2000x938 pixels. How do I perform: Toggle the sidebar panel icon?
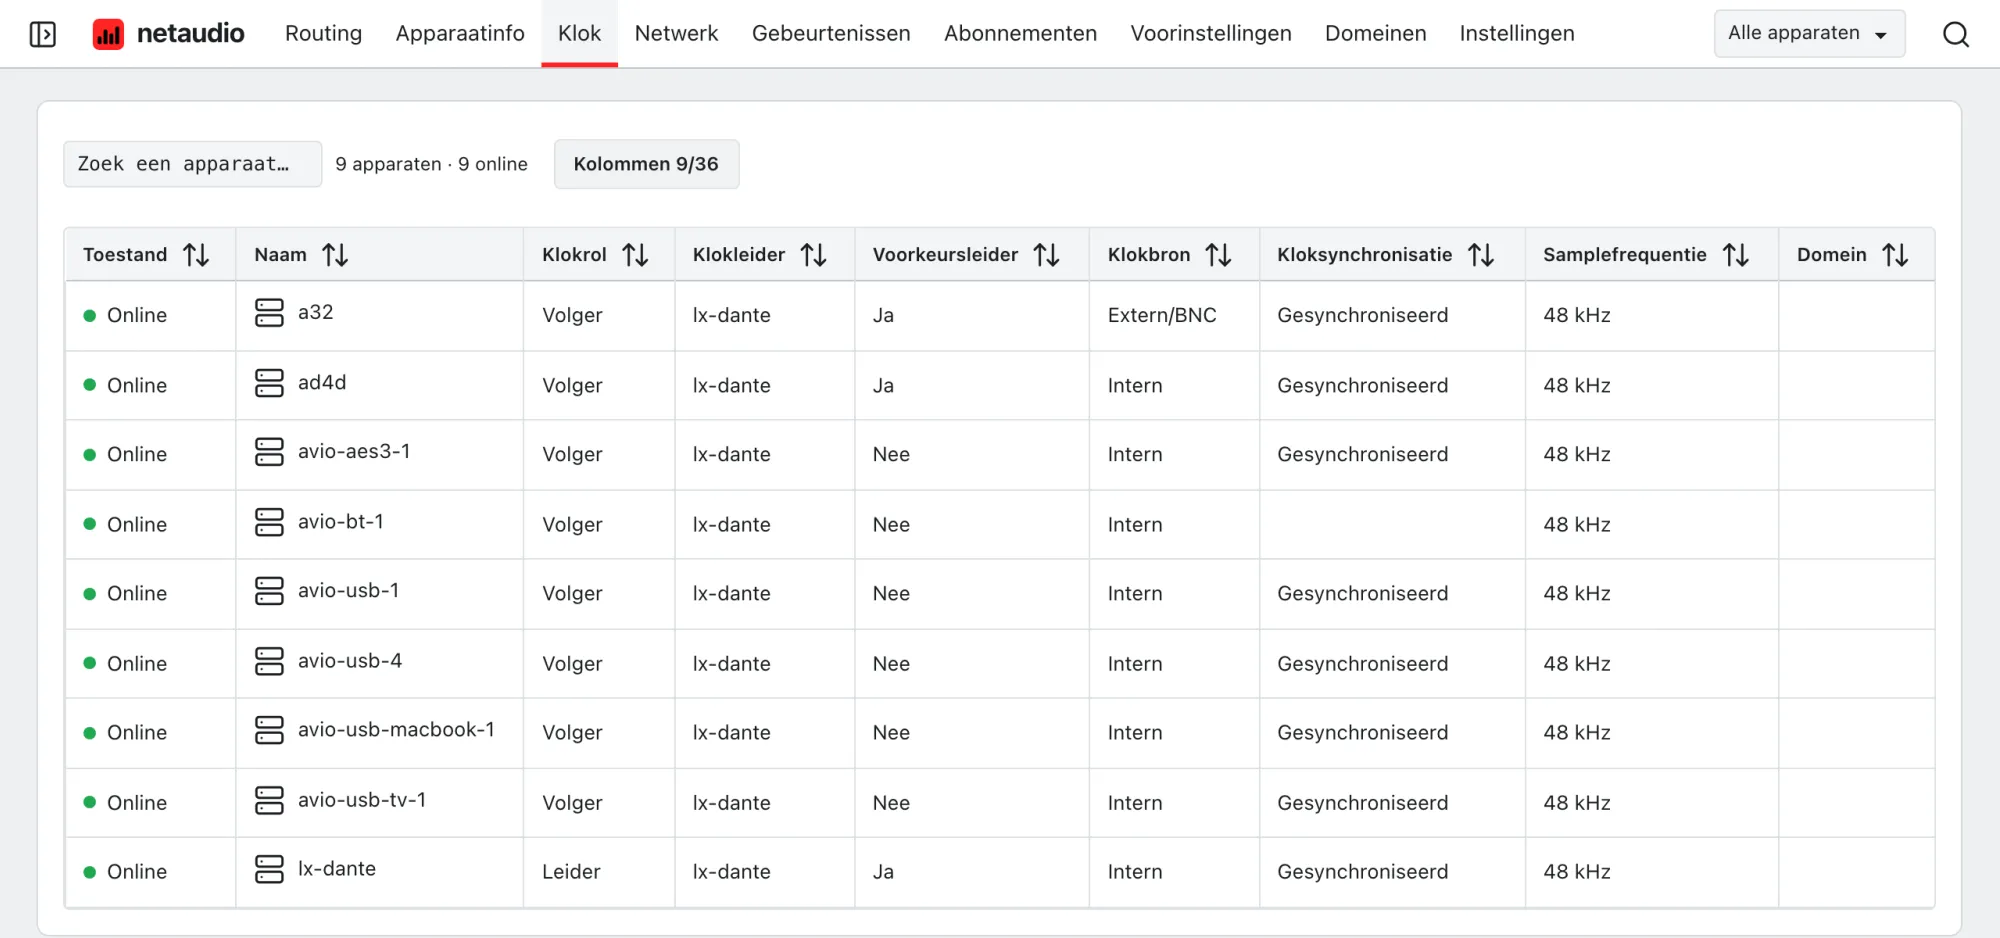pyautogui.click(x=43, y=34)
